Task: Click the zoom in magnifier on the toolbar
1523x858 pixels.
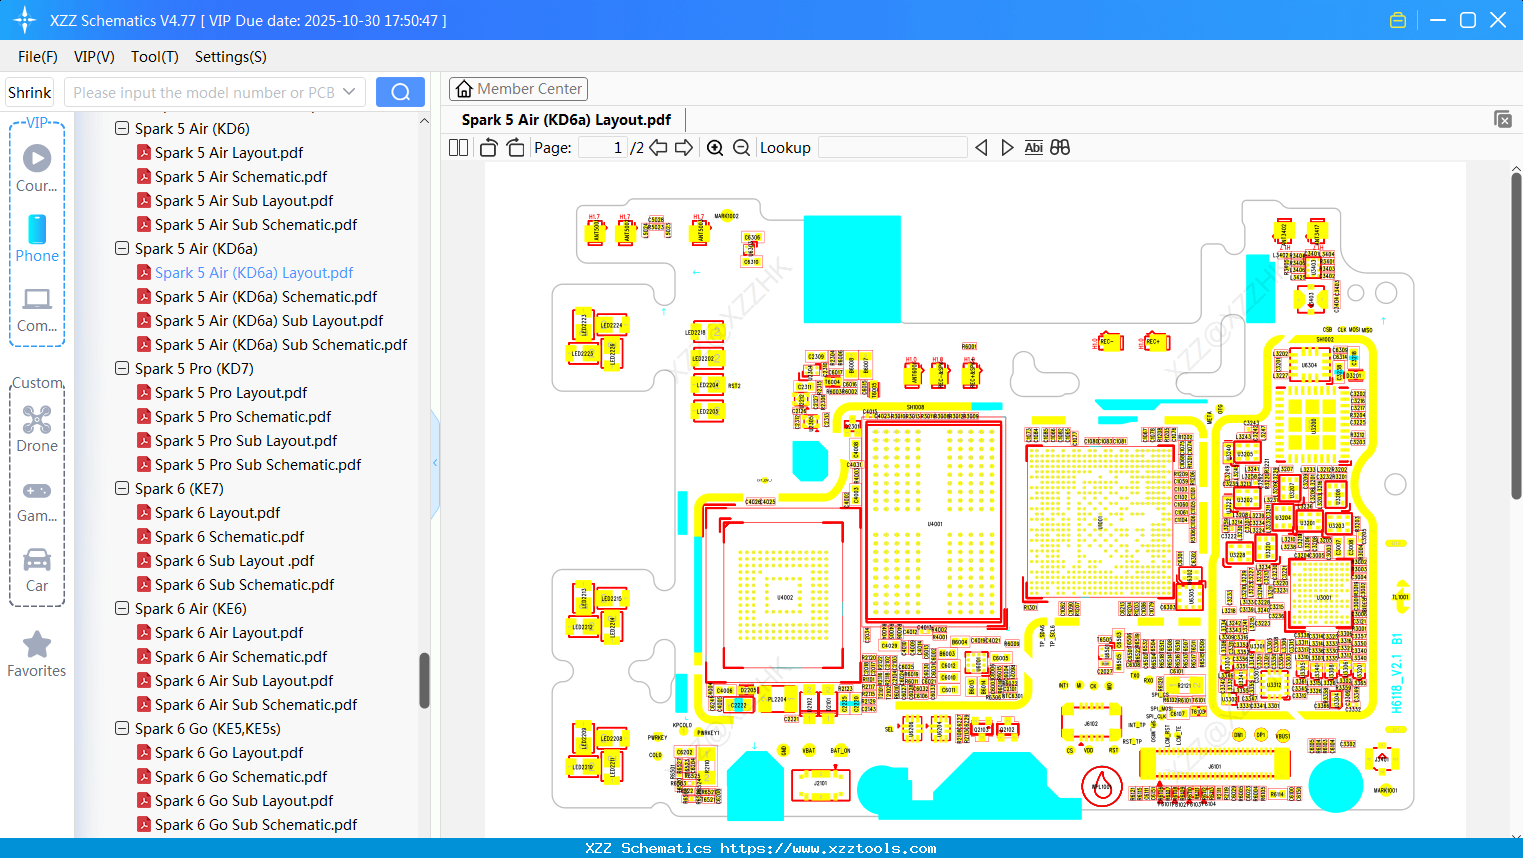Action: 715,147
